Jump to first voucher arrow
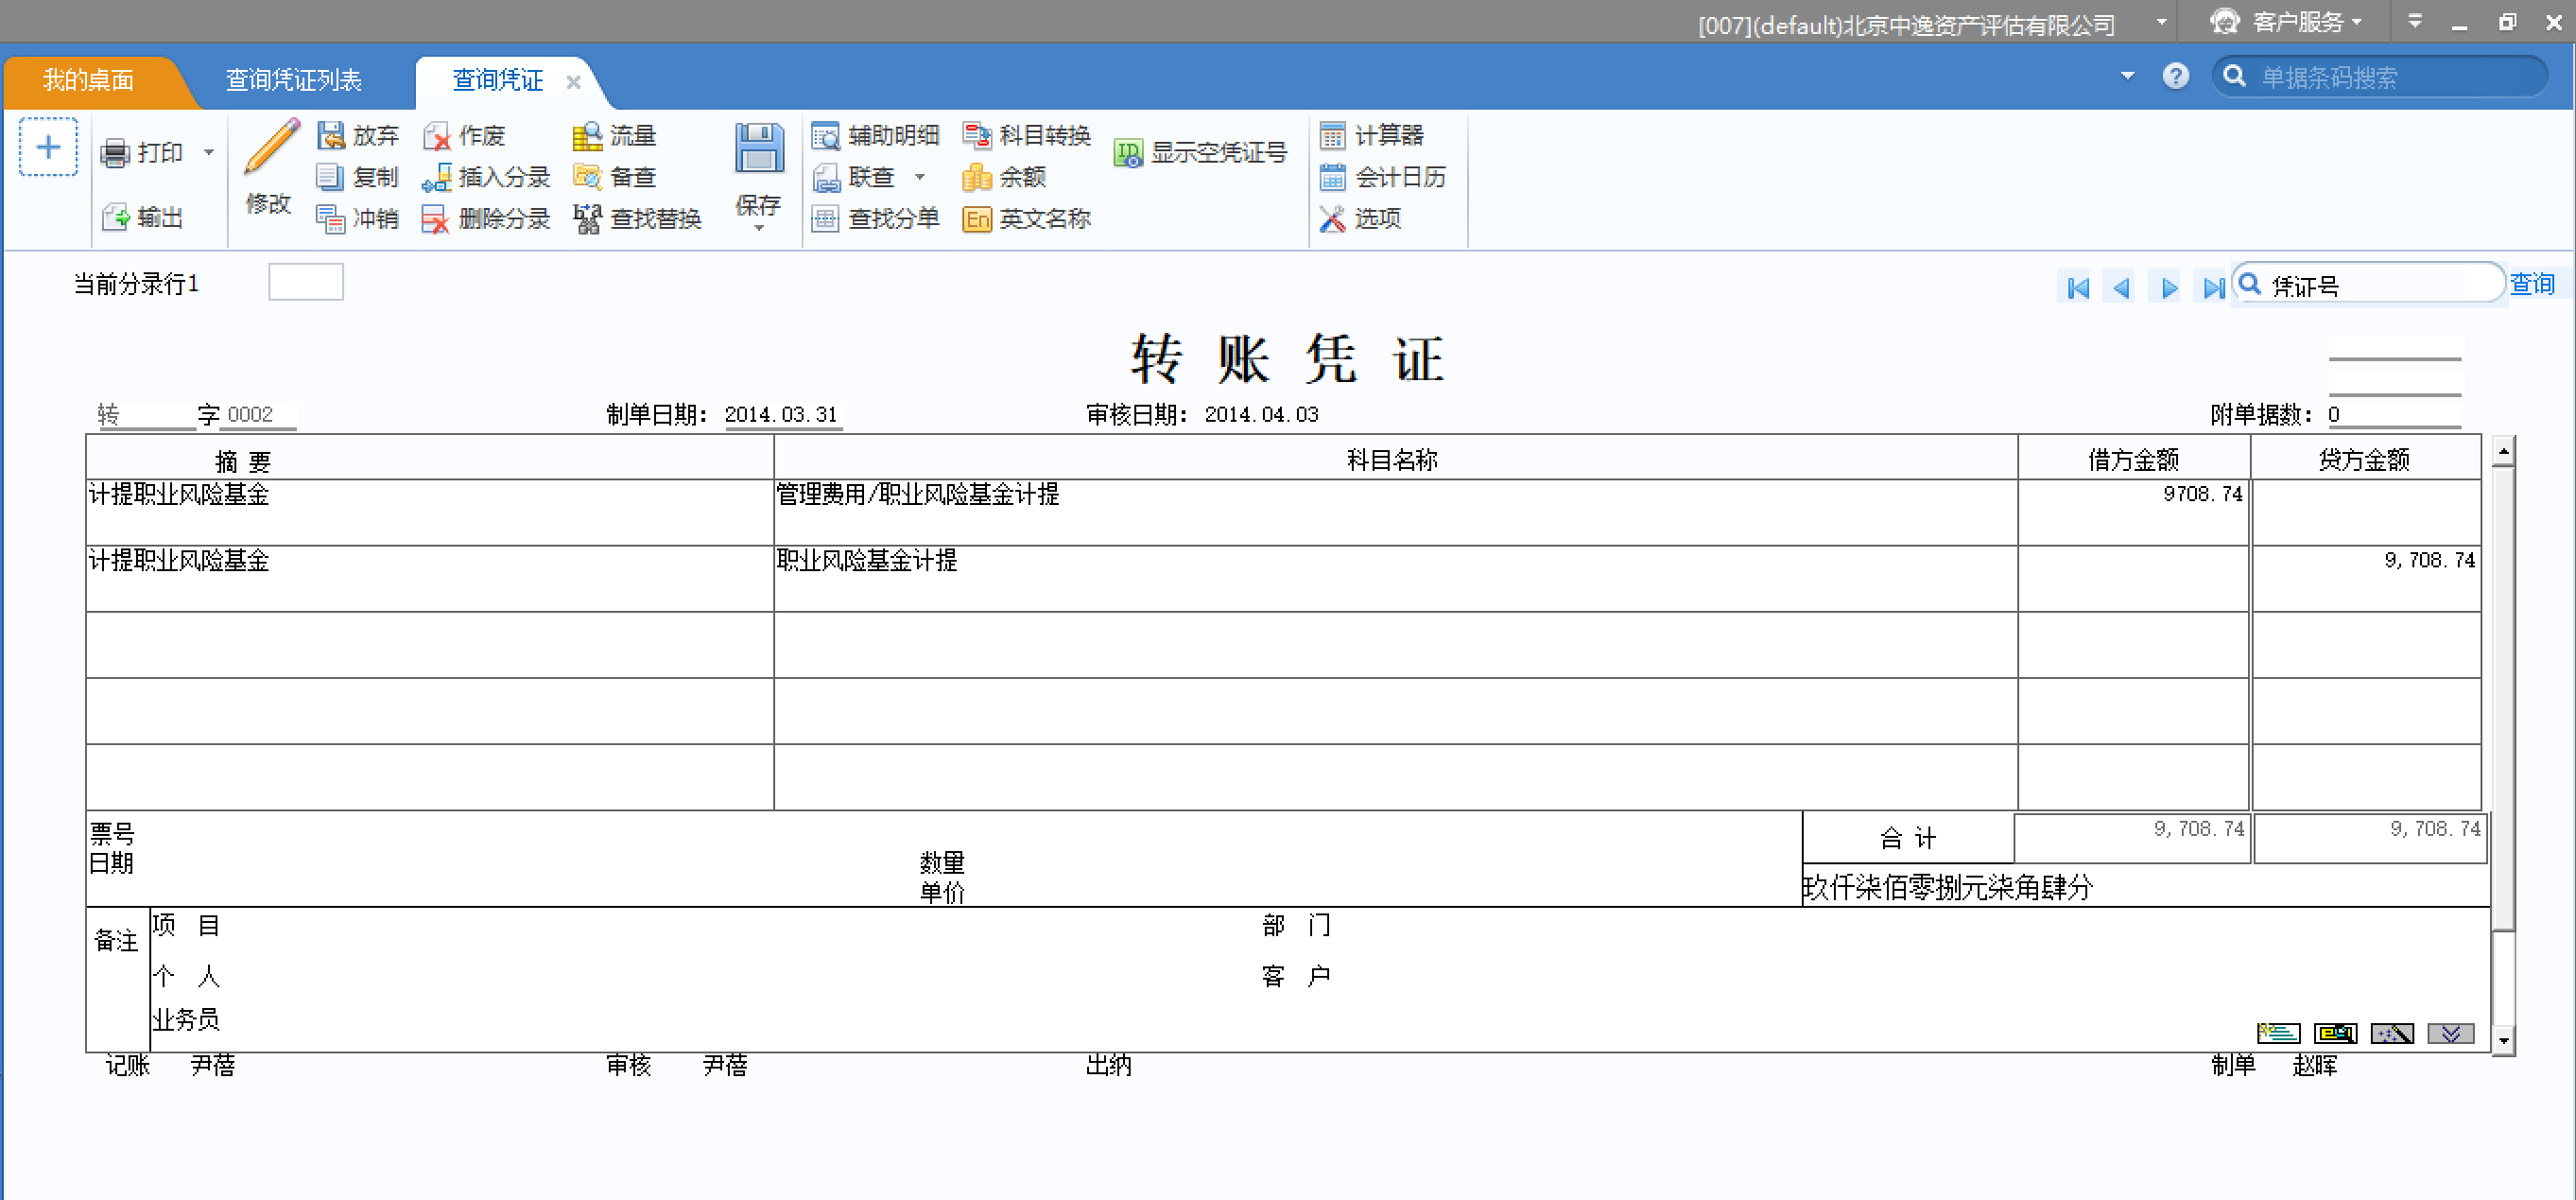The width and height of the screenshot is (2576, 1200). pyautogui.click(x=2078, y=288)
